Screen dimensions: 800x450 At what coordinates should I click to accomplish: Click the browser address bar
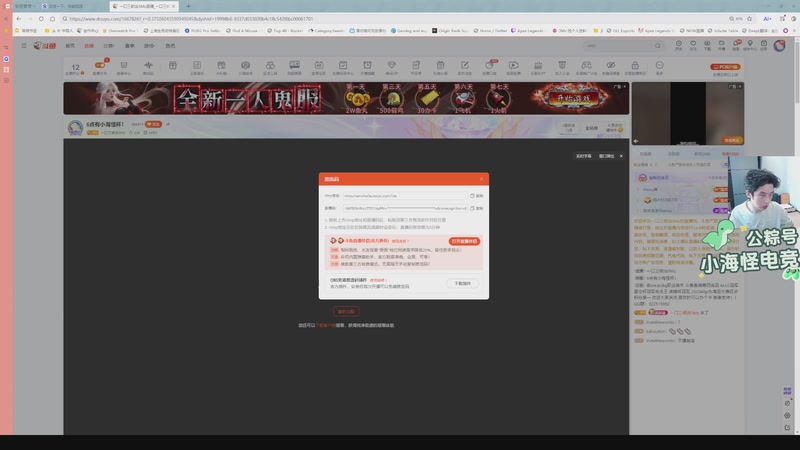[x=393, y=19]
